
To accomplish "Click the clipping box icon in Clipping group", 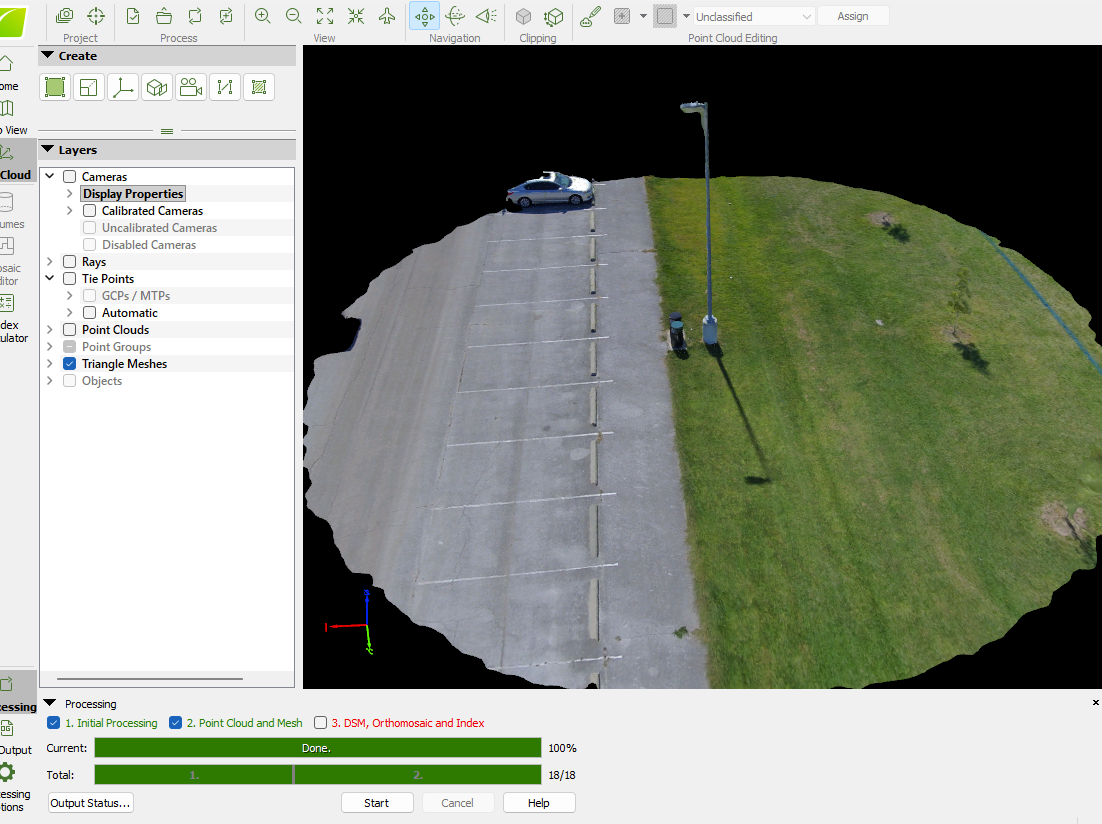I will point(523,16).
